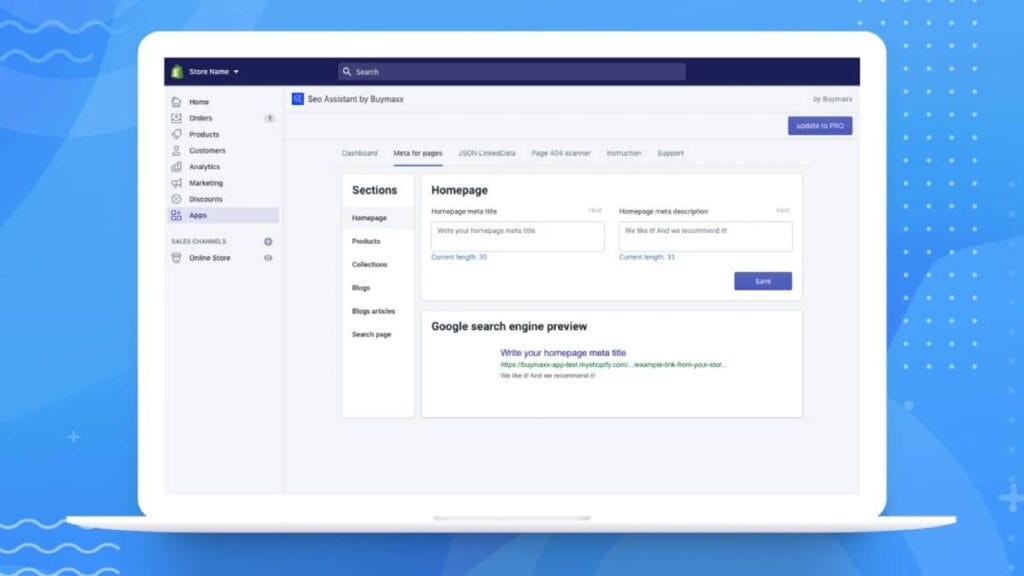
Task: Open Orders from the sidebar icon
Action: click(x=176, y=118)
